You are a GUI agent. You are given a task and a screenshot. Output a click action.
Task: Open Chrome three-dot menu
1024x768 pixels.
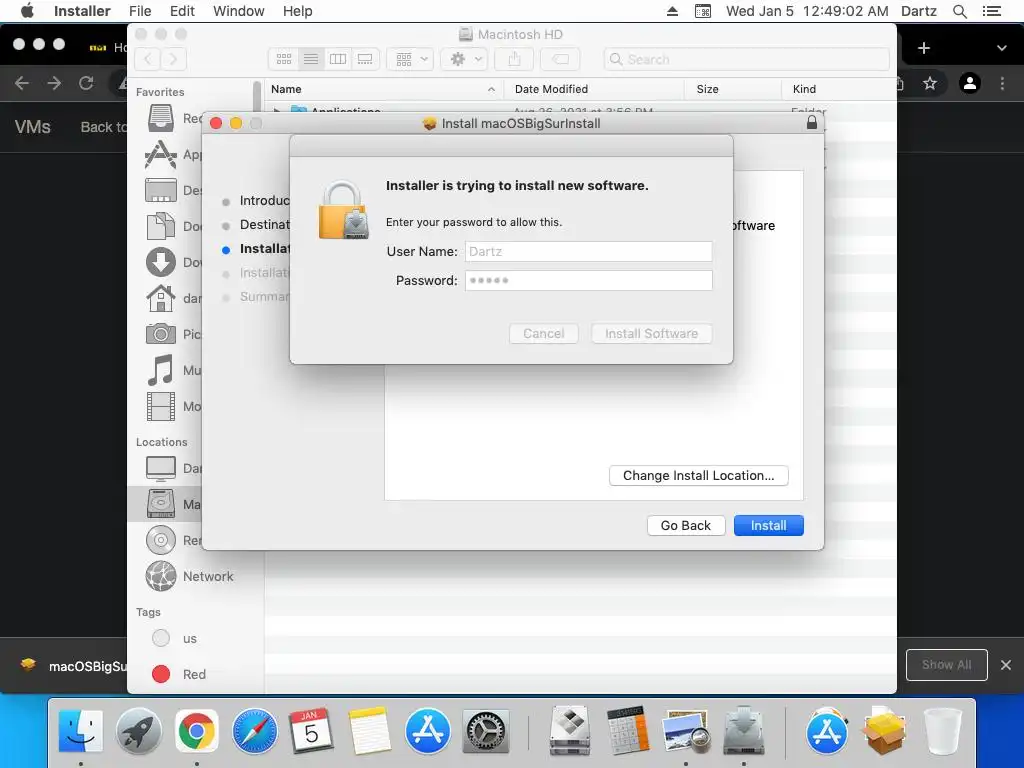click(1002, 83)
